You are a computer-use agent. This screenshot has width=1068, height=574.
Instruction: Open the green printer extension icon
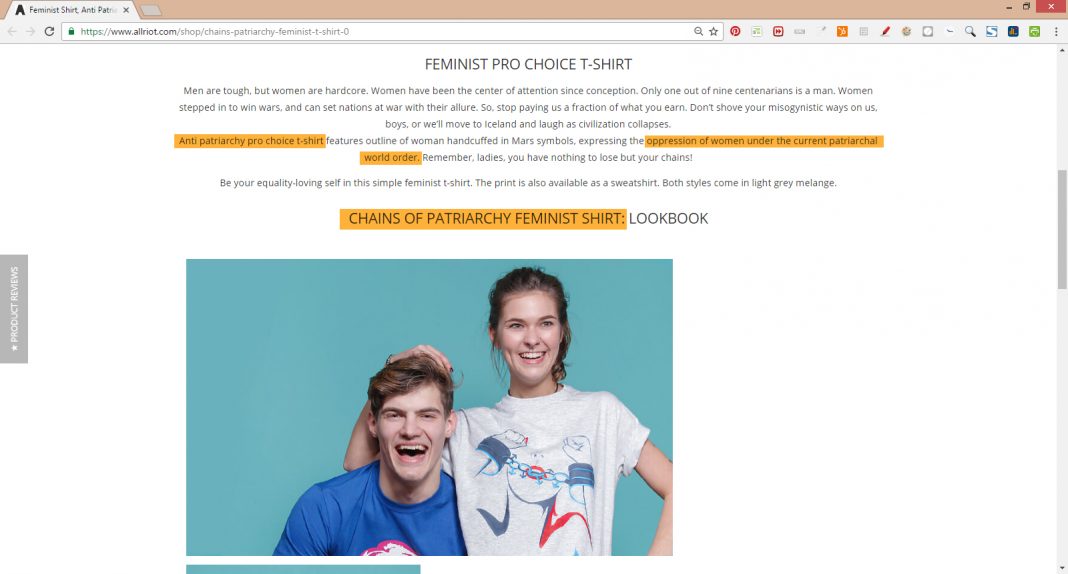click(x=1035, y=31)
